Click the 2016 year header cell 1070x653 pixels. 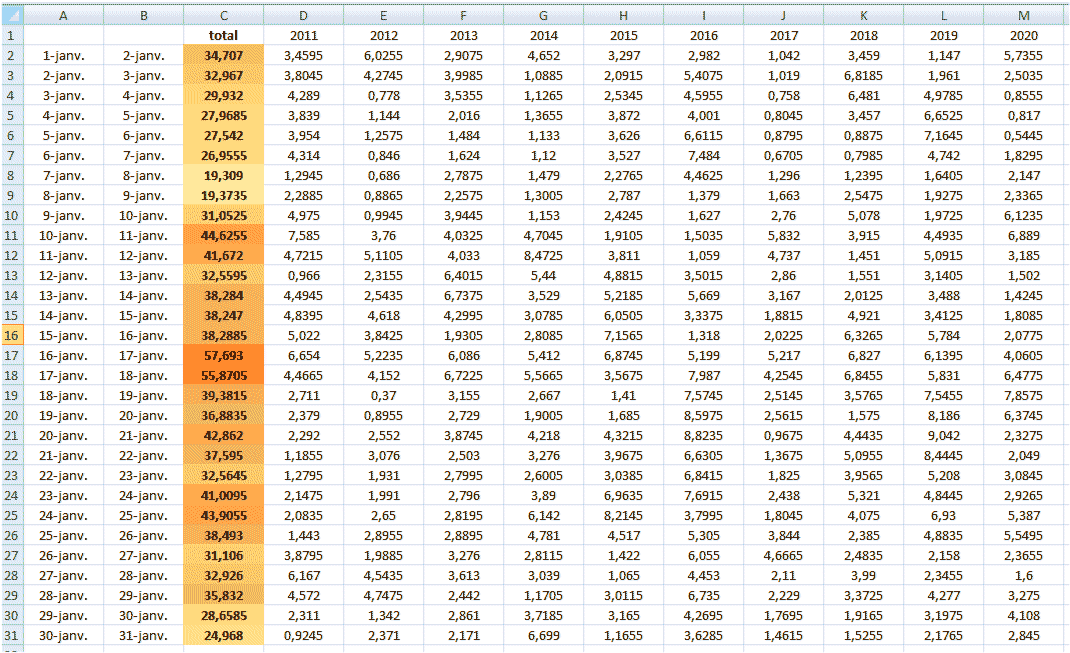704,35
